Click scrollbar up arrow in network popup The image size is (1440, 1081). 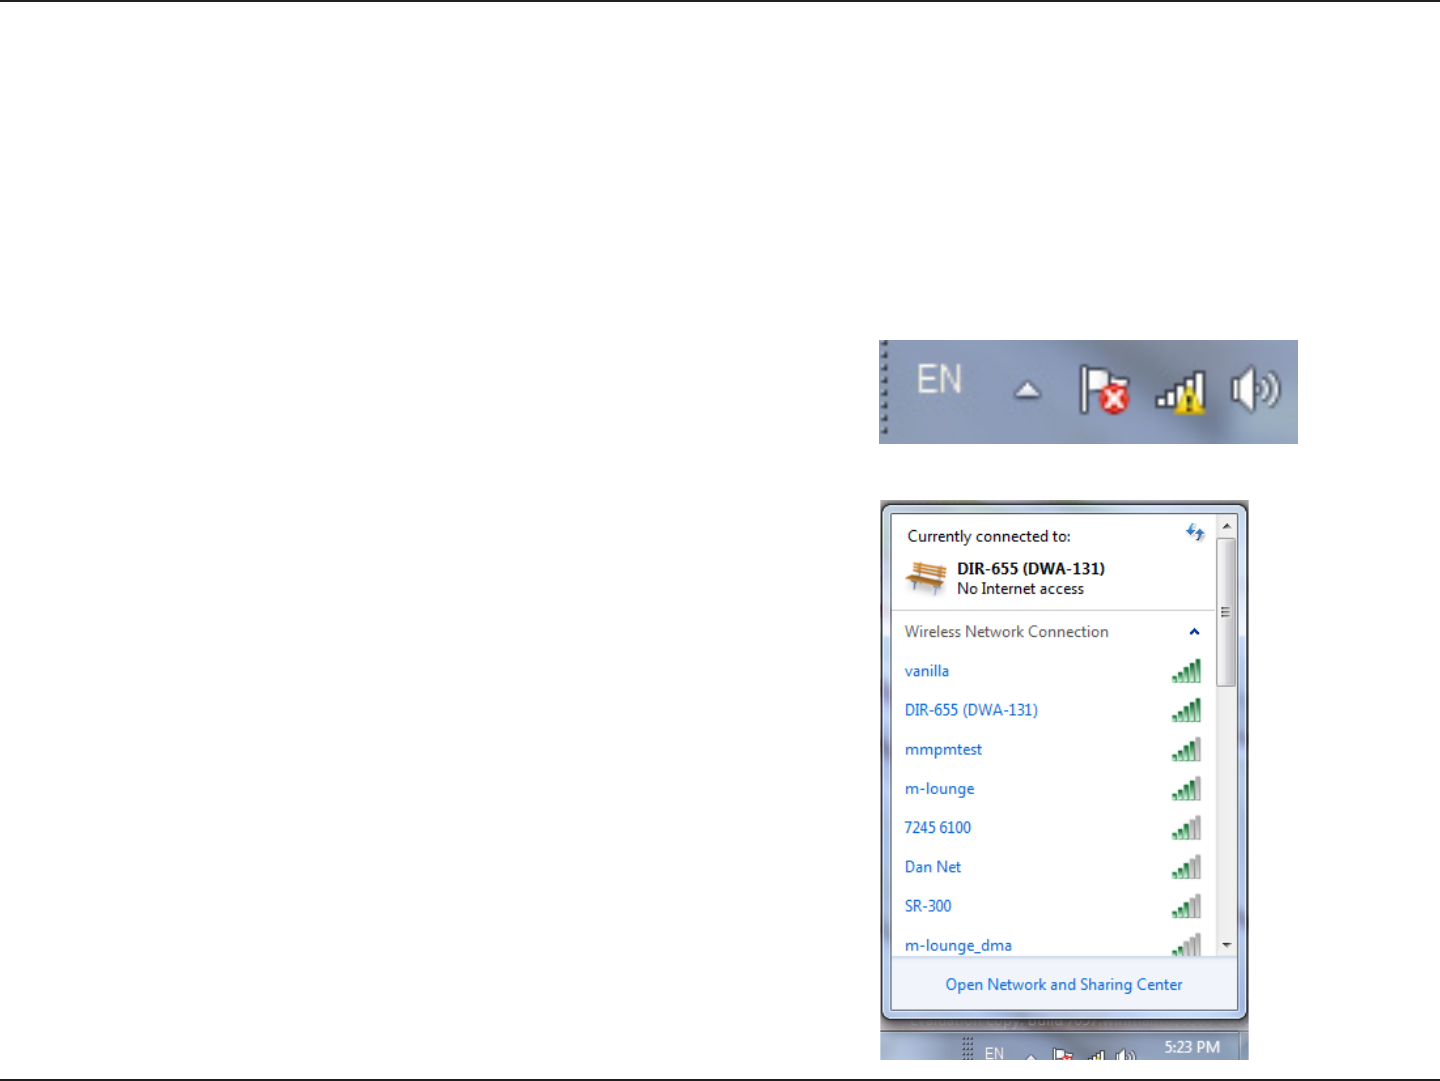point(1227,526)
